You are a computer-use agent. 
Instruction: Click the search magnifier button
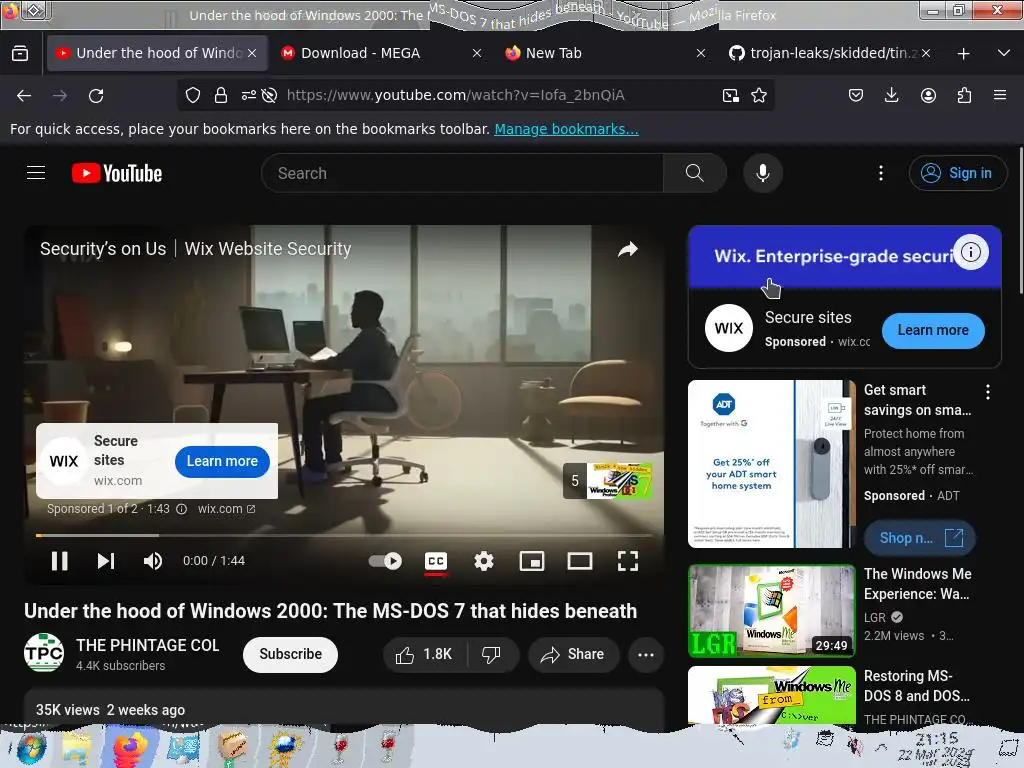695,173
